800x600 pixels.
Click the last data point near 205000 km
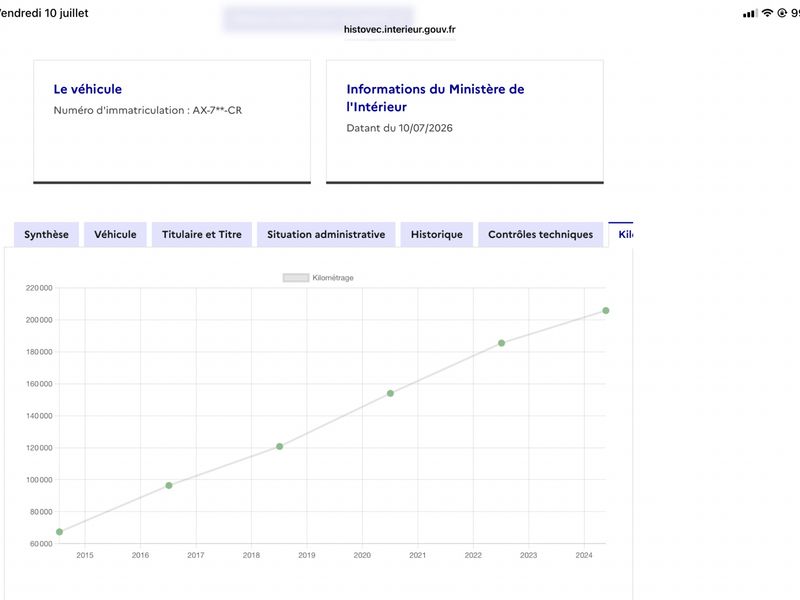(x=606, y=311)
